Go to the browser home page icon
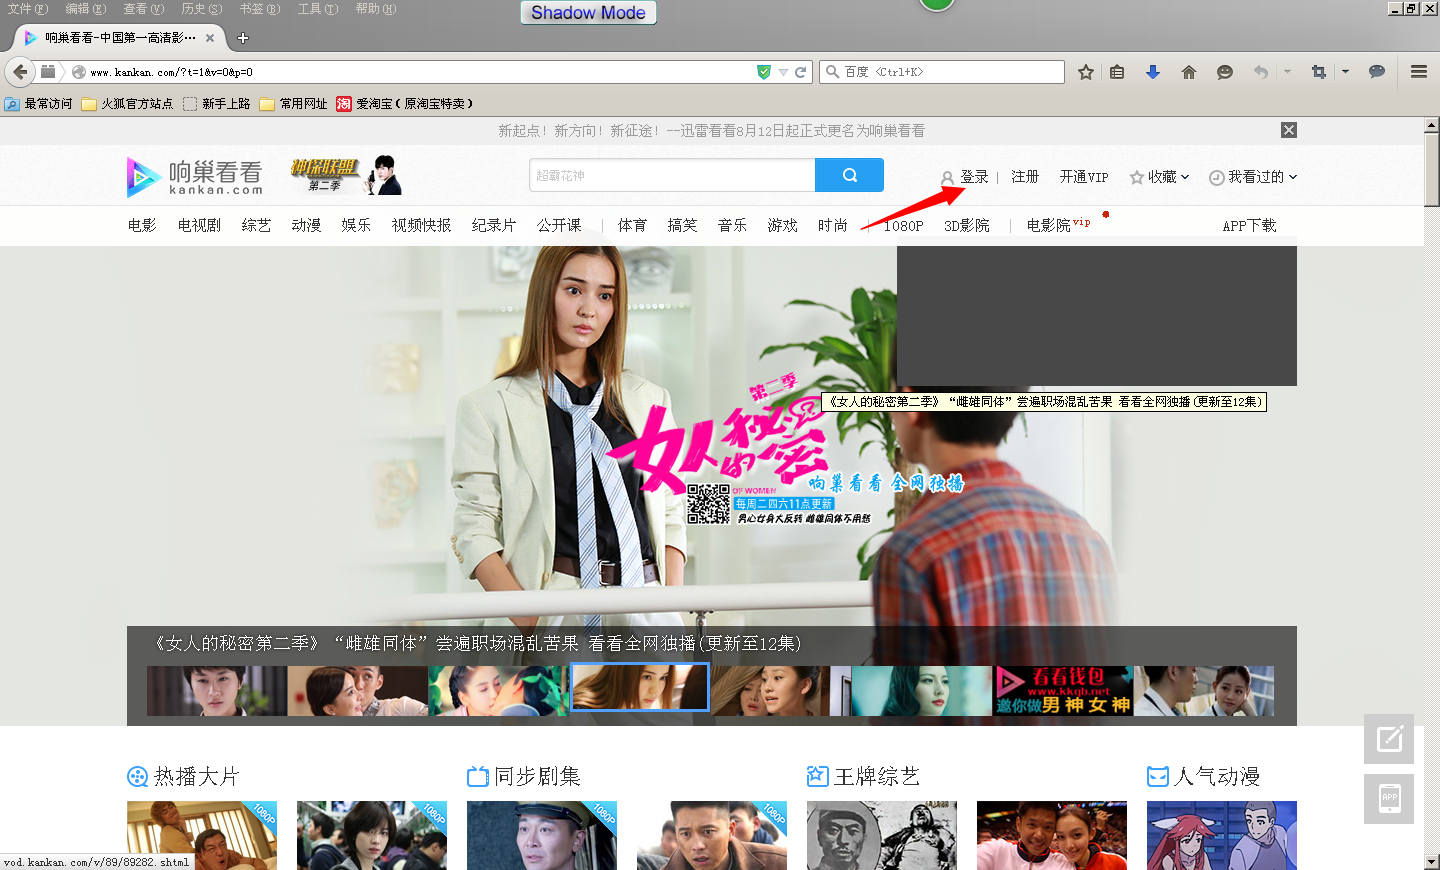 tap(1189, 72)
